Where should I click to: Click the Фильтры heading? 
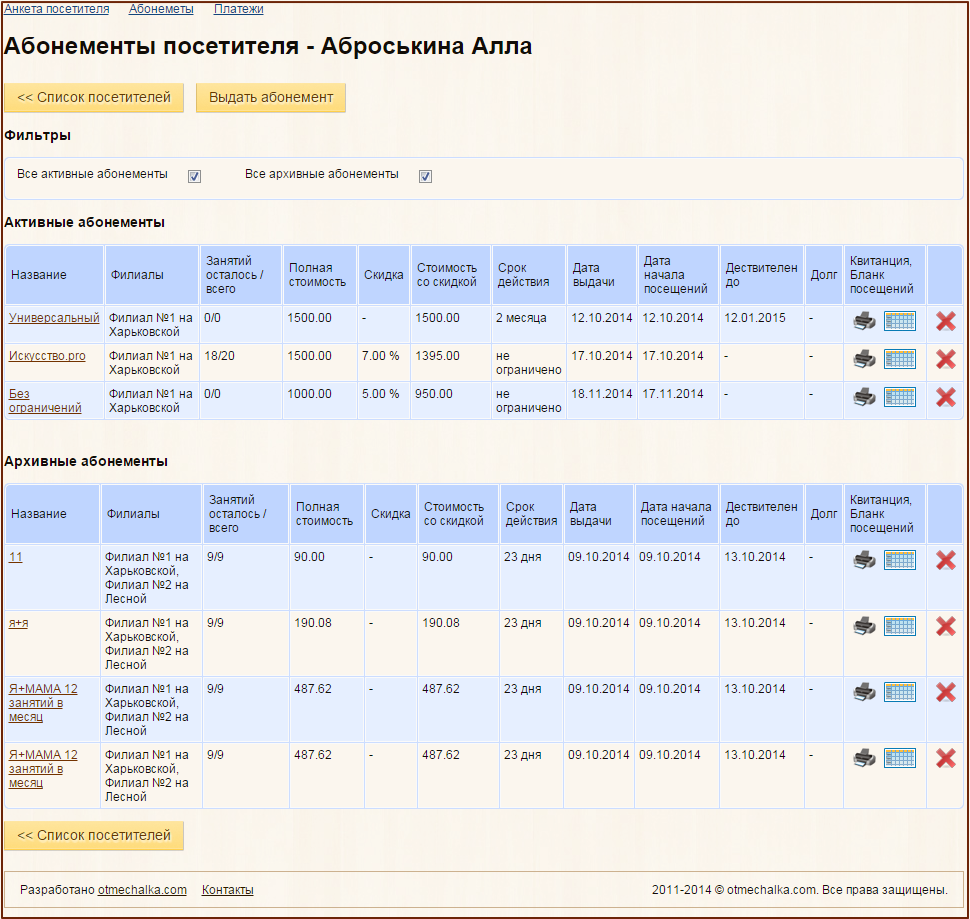(38, 135)
